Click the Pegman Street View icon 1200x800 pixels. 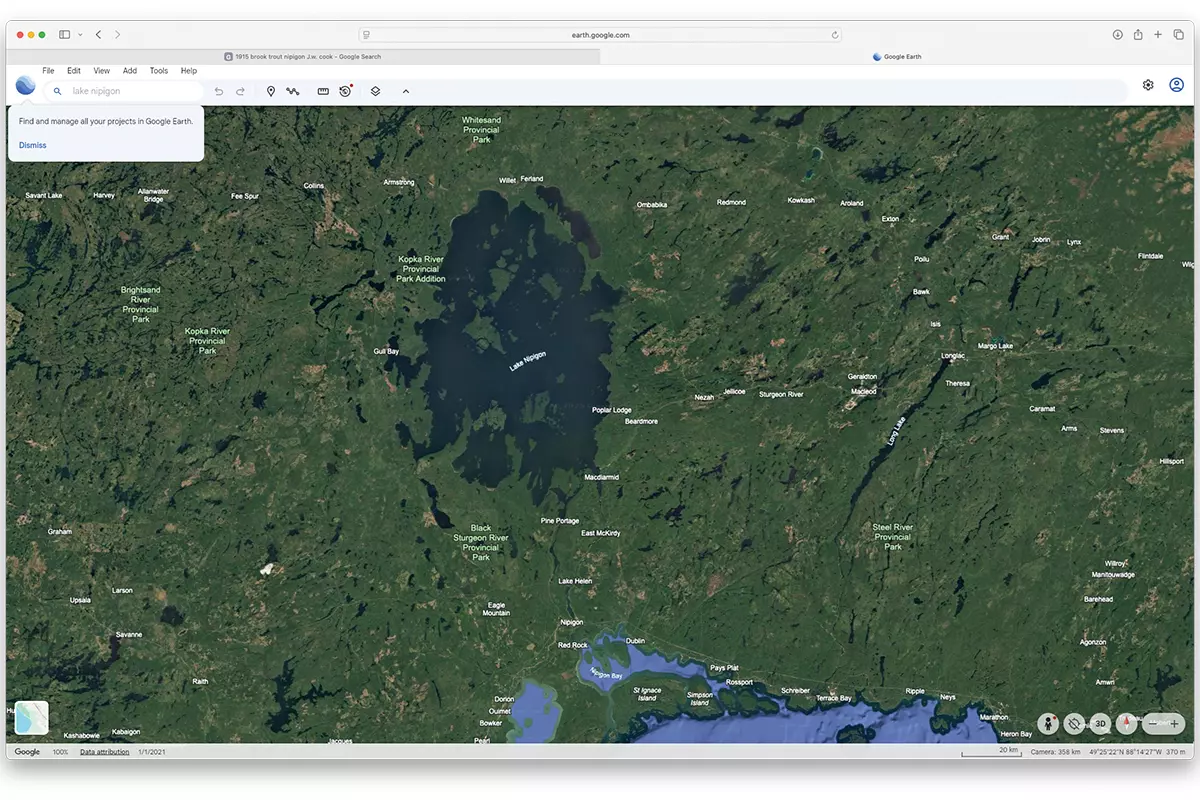1047,723
